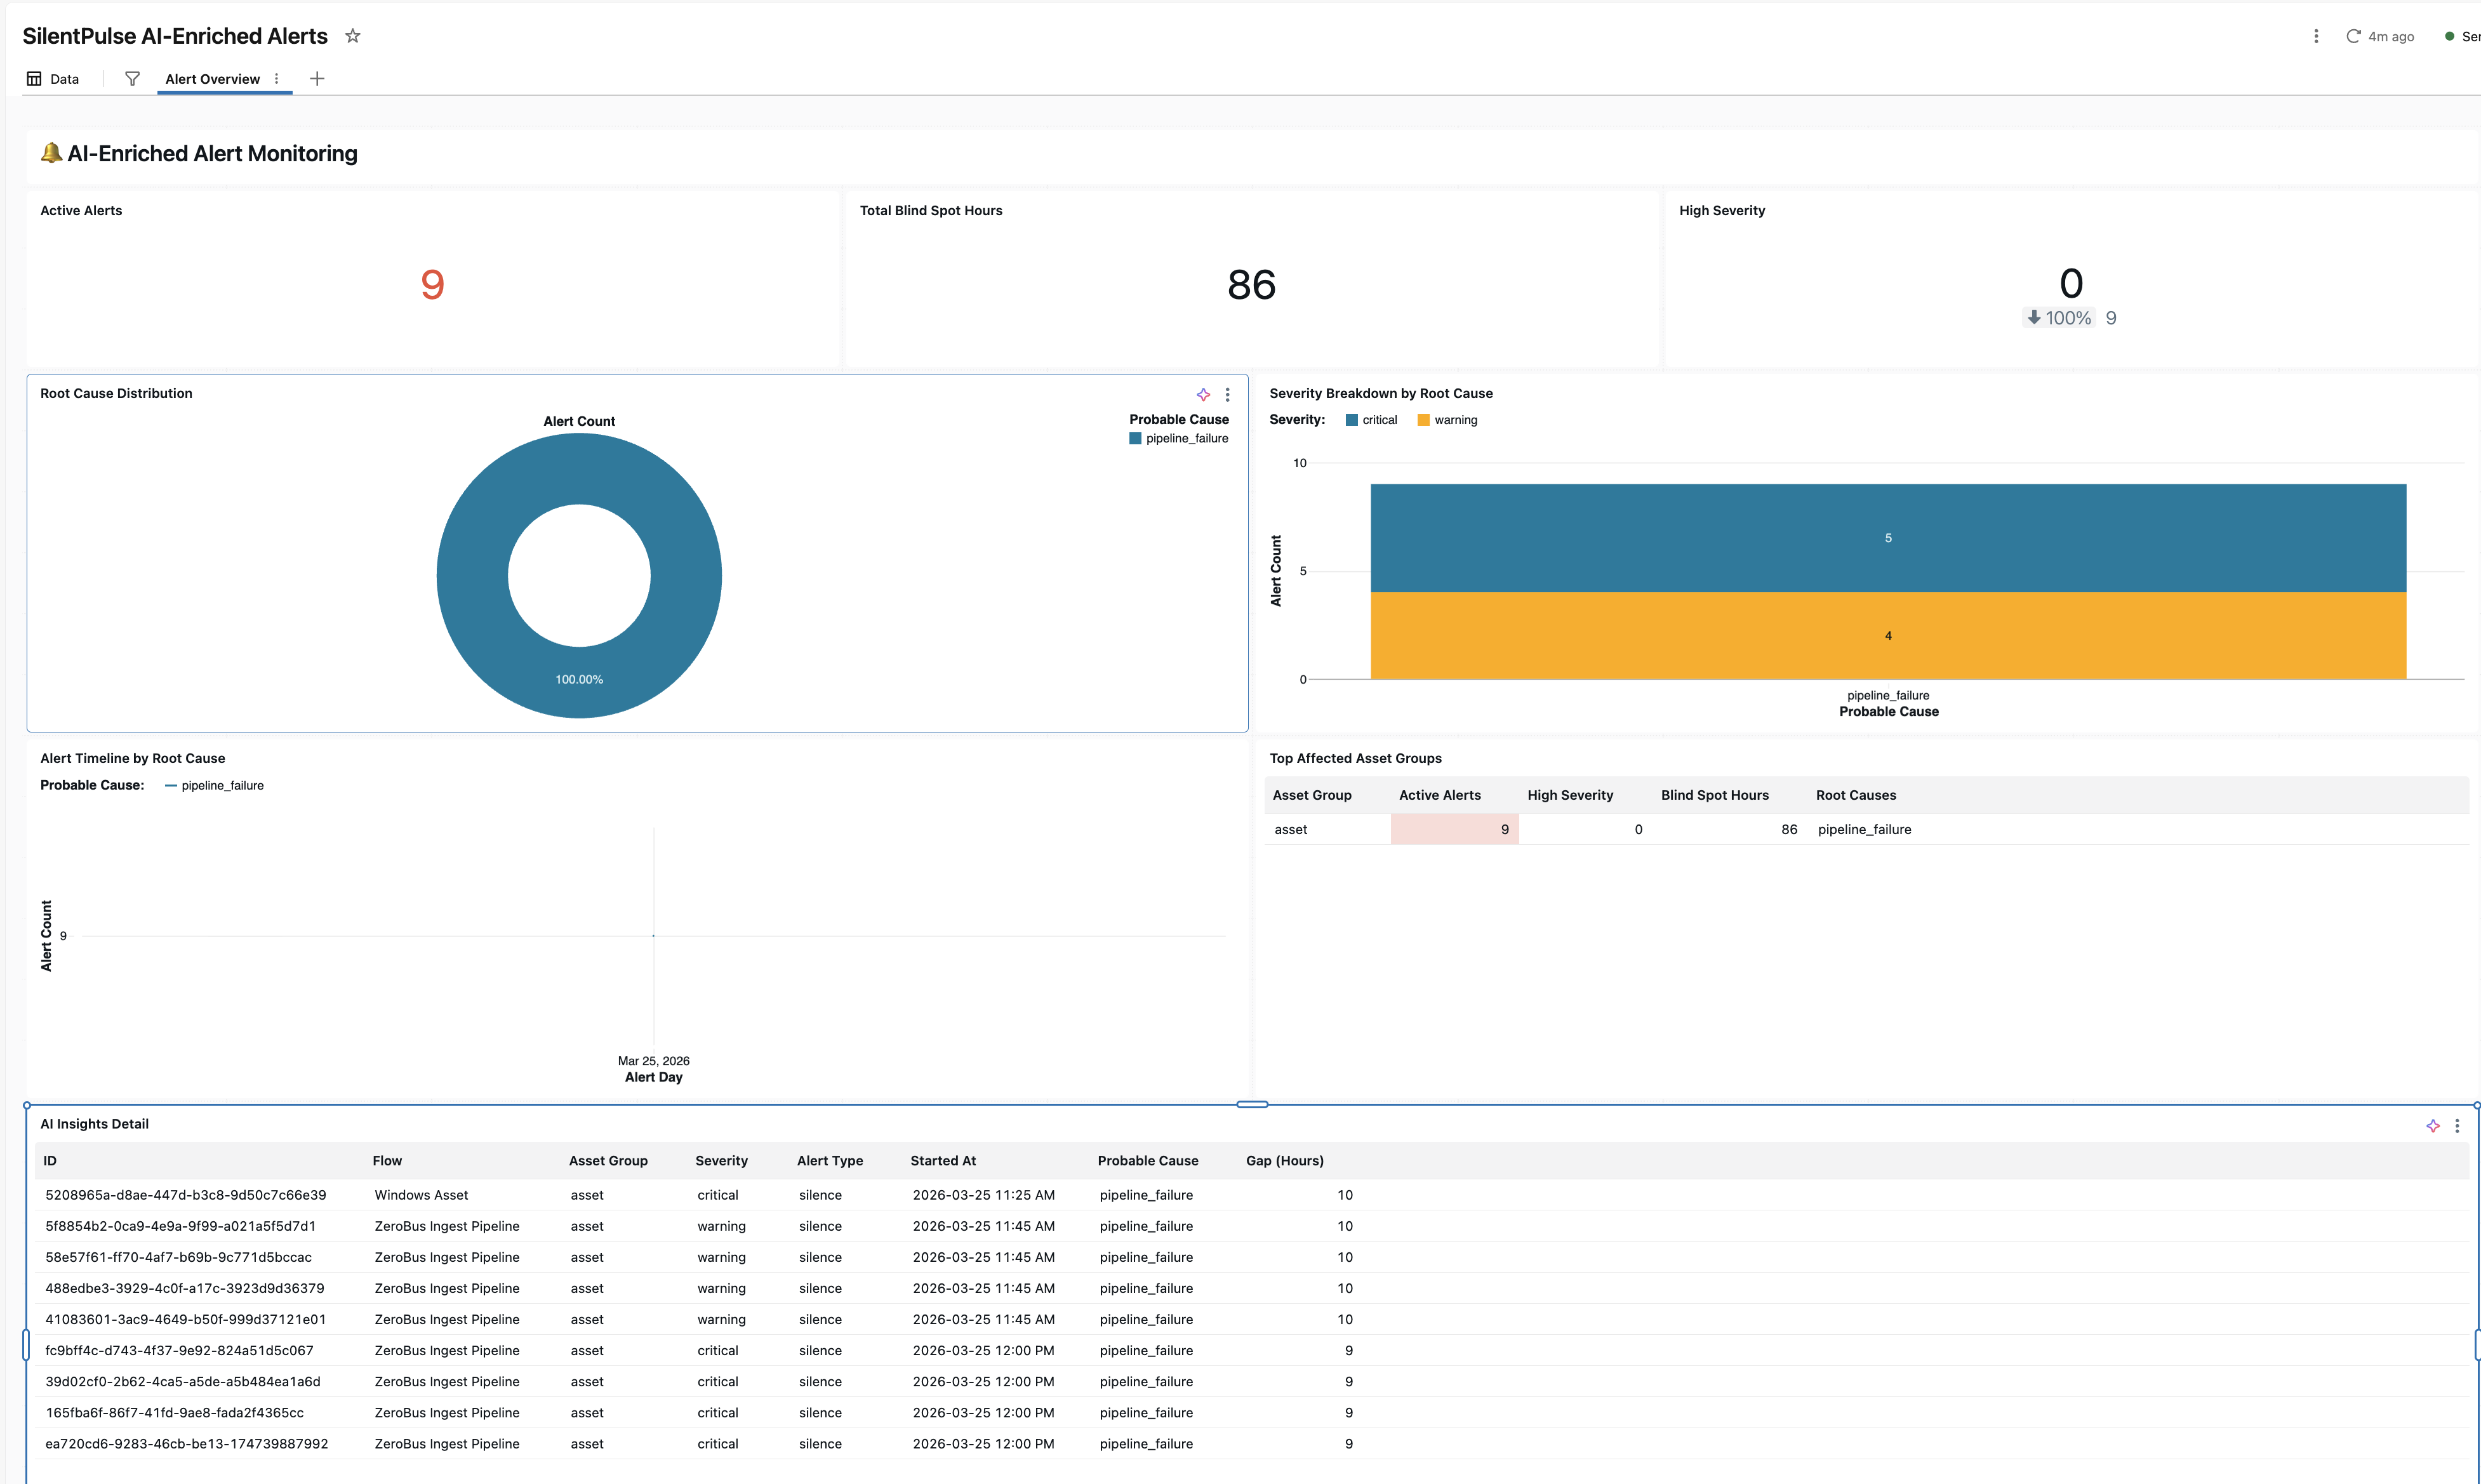Click the Active Alerts value 9
This screenshot has width=2481, height=1484.
tap(432, 285)
